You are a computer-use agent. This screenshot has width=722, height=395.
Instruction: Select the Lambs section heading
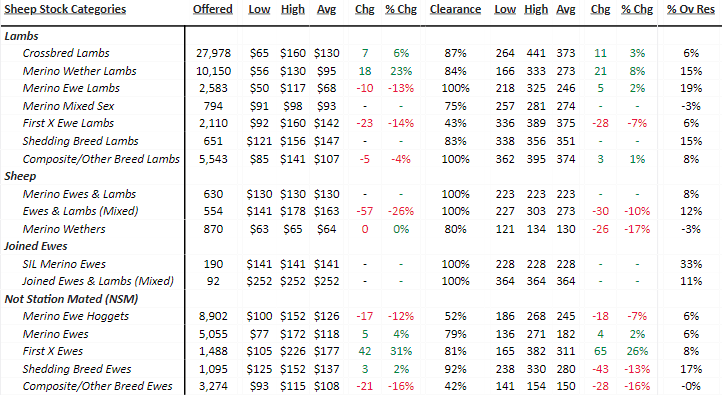click(x=21, y=36)
